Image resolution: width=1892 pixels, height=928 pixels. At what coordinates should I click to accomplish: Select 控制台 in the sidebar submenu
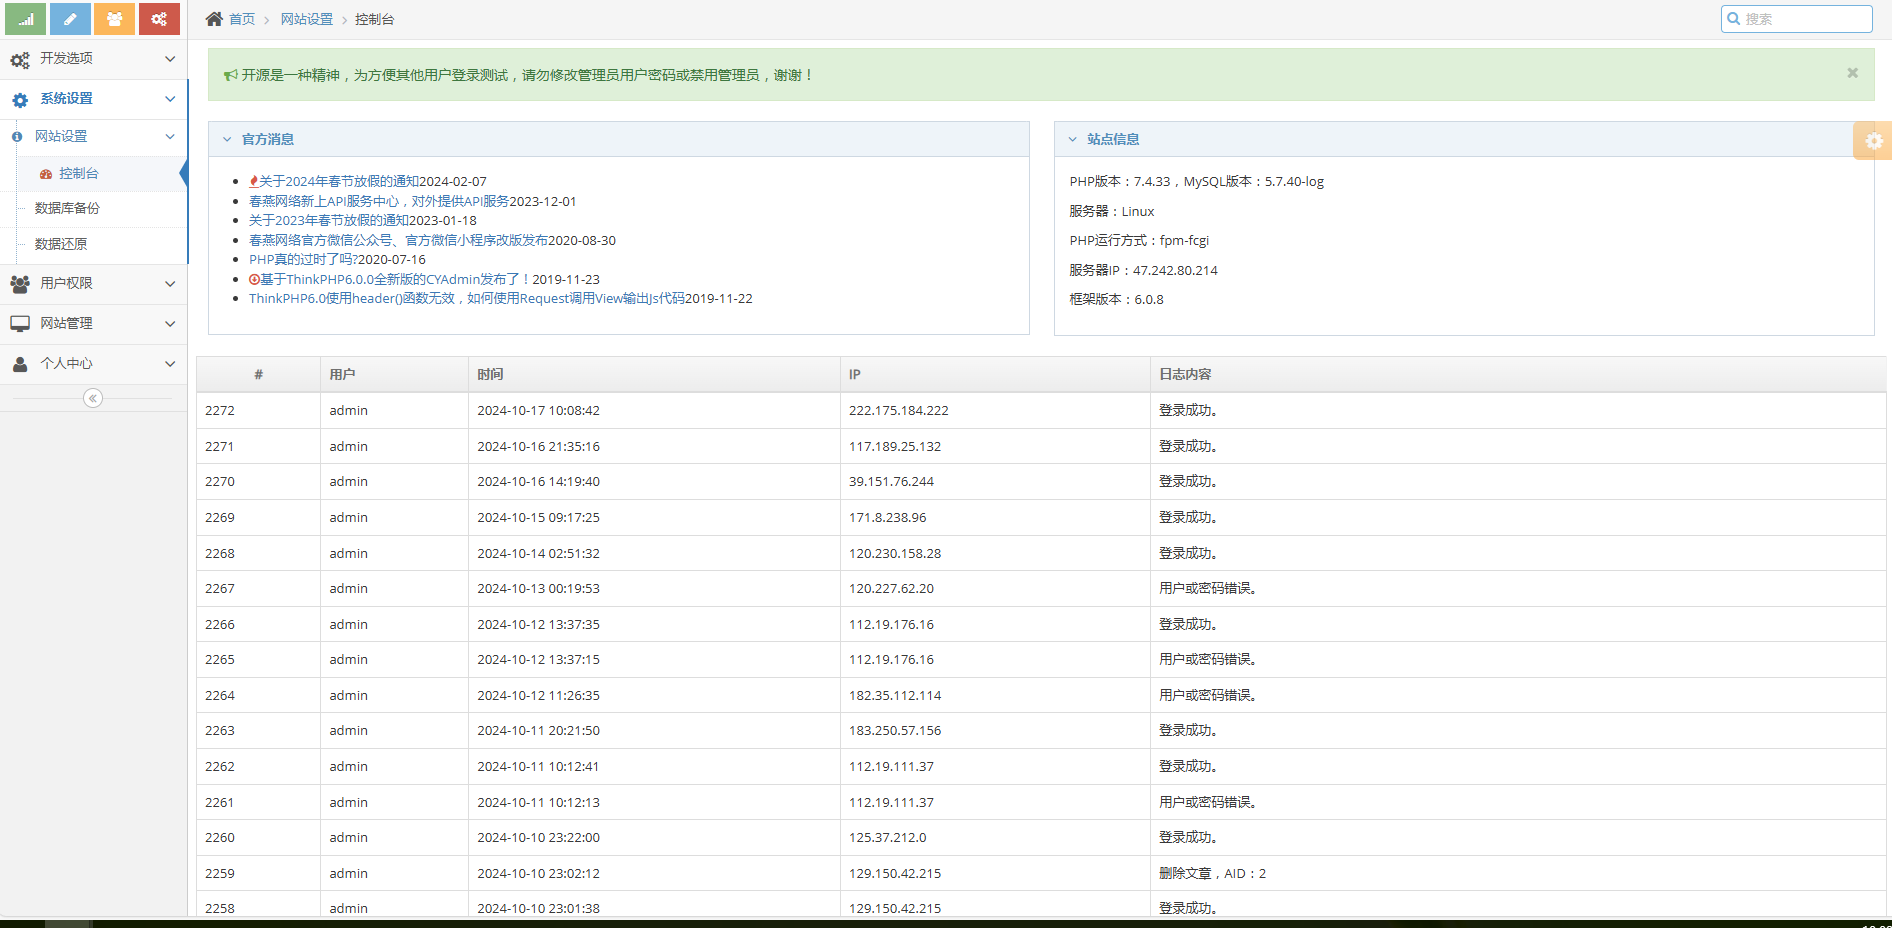pyautogui.click(x=78, y=174)
